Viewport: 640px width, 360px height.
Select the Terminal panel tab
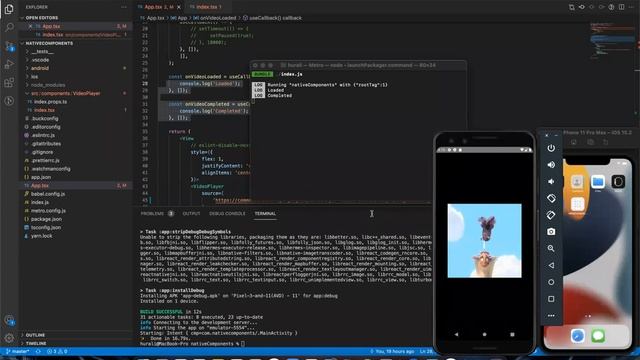[265, 213]
